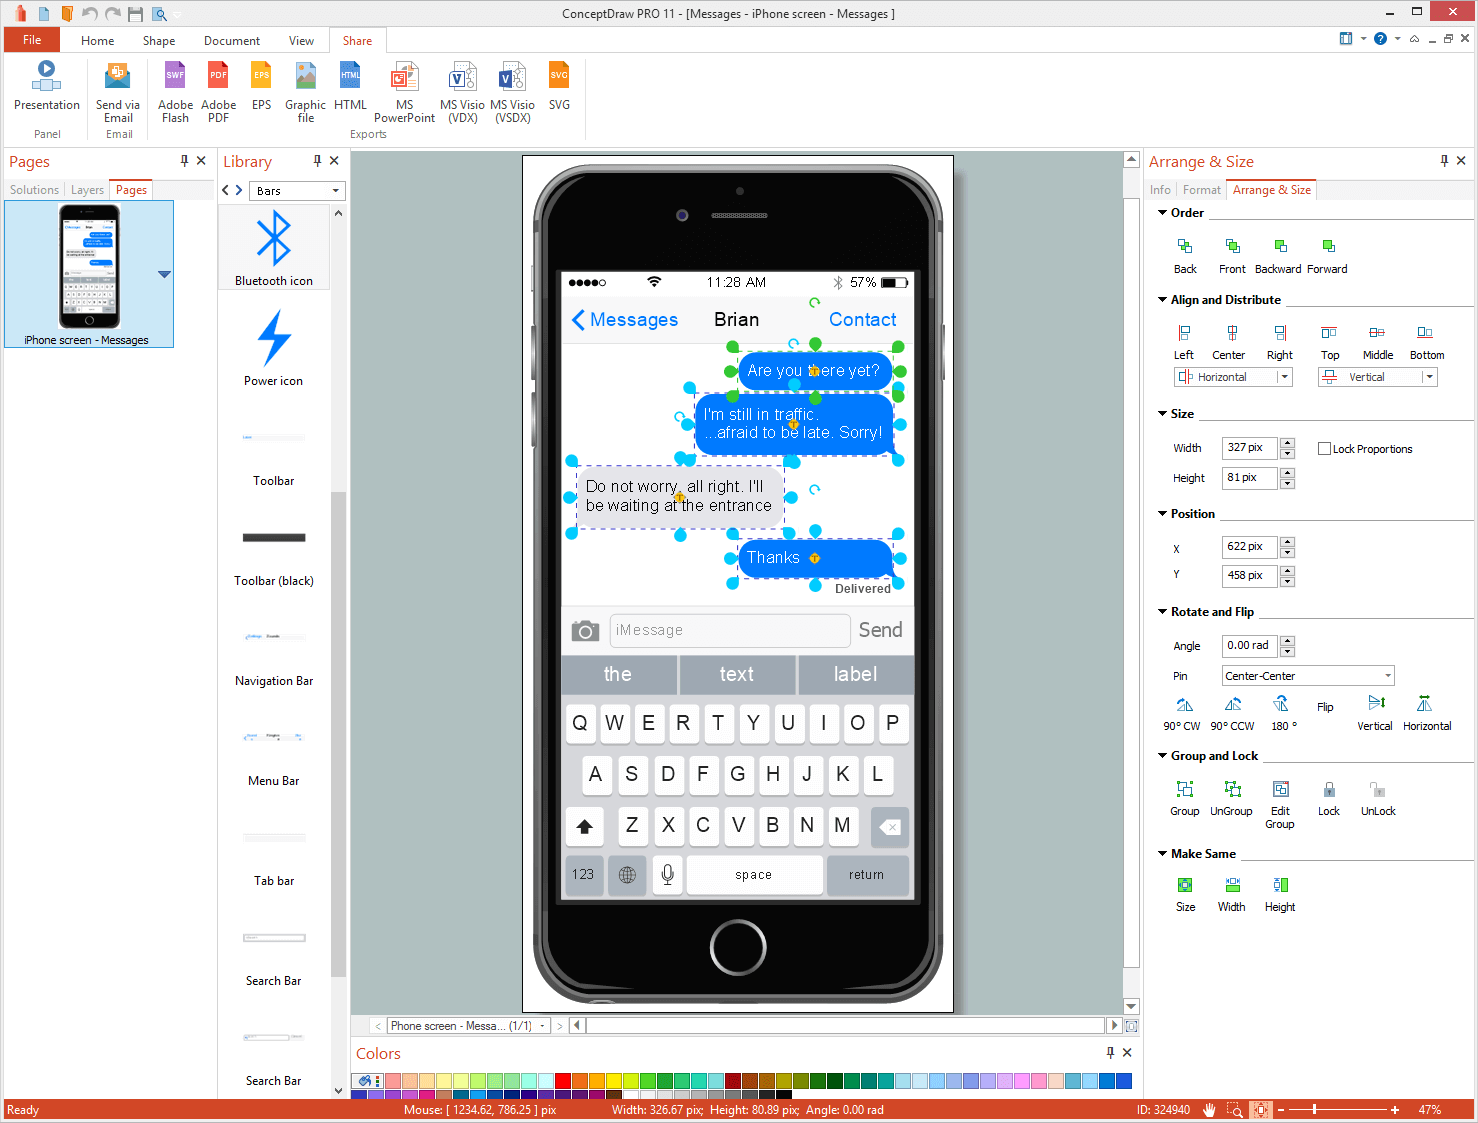Export to HTML
The width and height of the screenshot is (1478, 1123).
350,86
